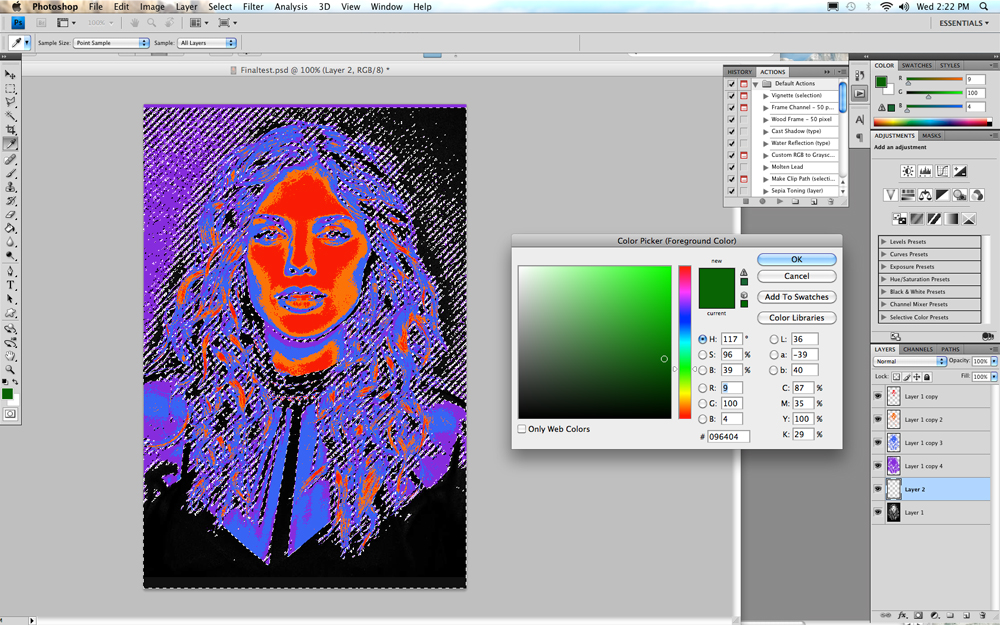Lock all layer properties using padlock icon

point(927,377)
